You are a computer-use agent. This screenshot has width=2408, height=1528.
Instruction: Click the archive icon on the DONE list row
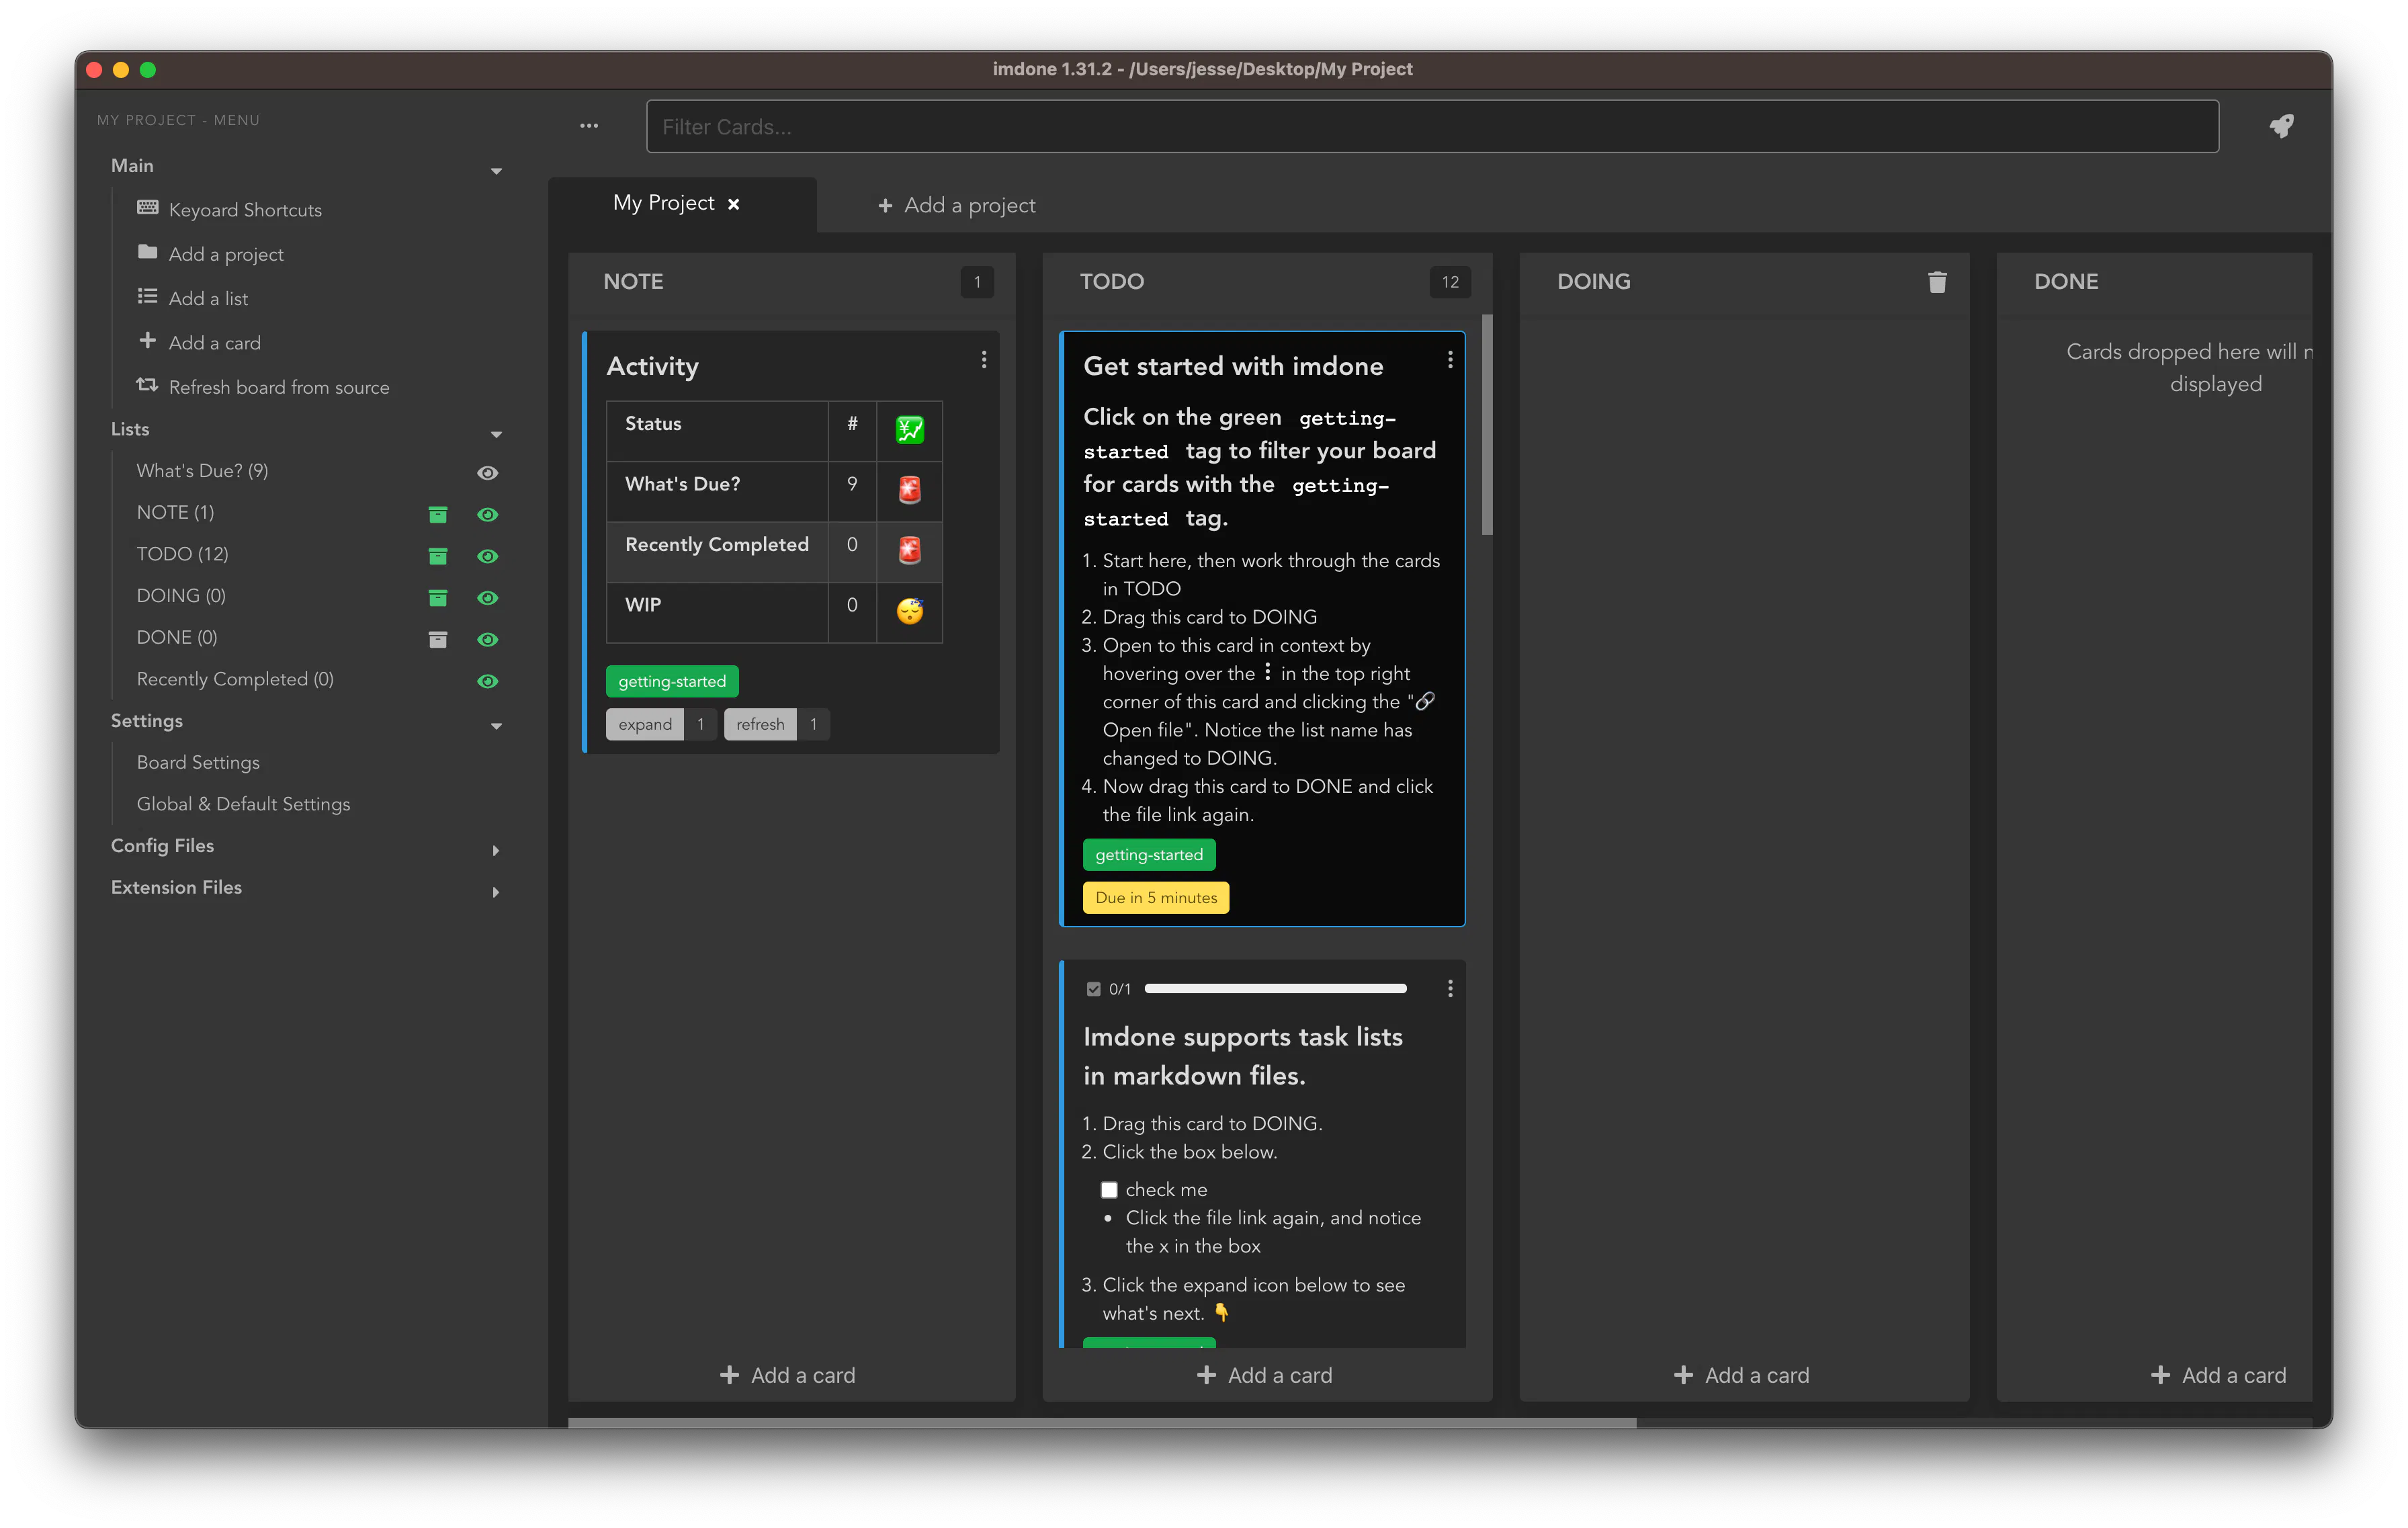coord(438,640)
